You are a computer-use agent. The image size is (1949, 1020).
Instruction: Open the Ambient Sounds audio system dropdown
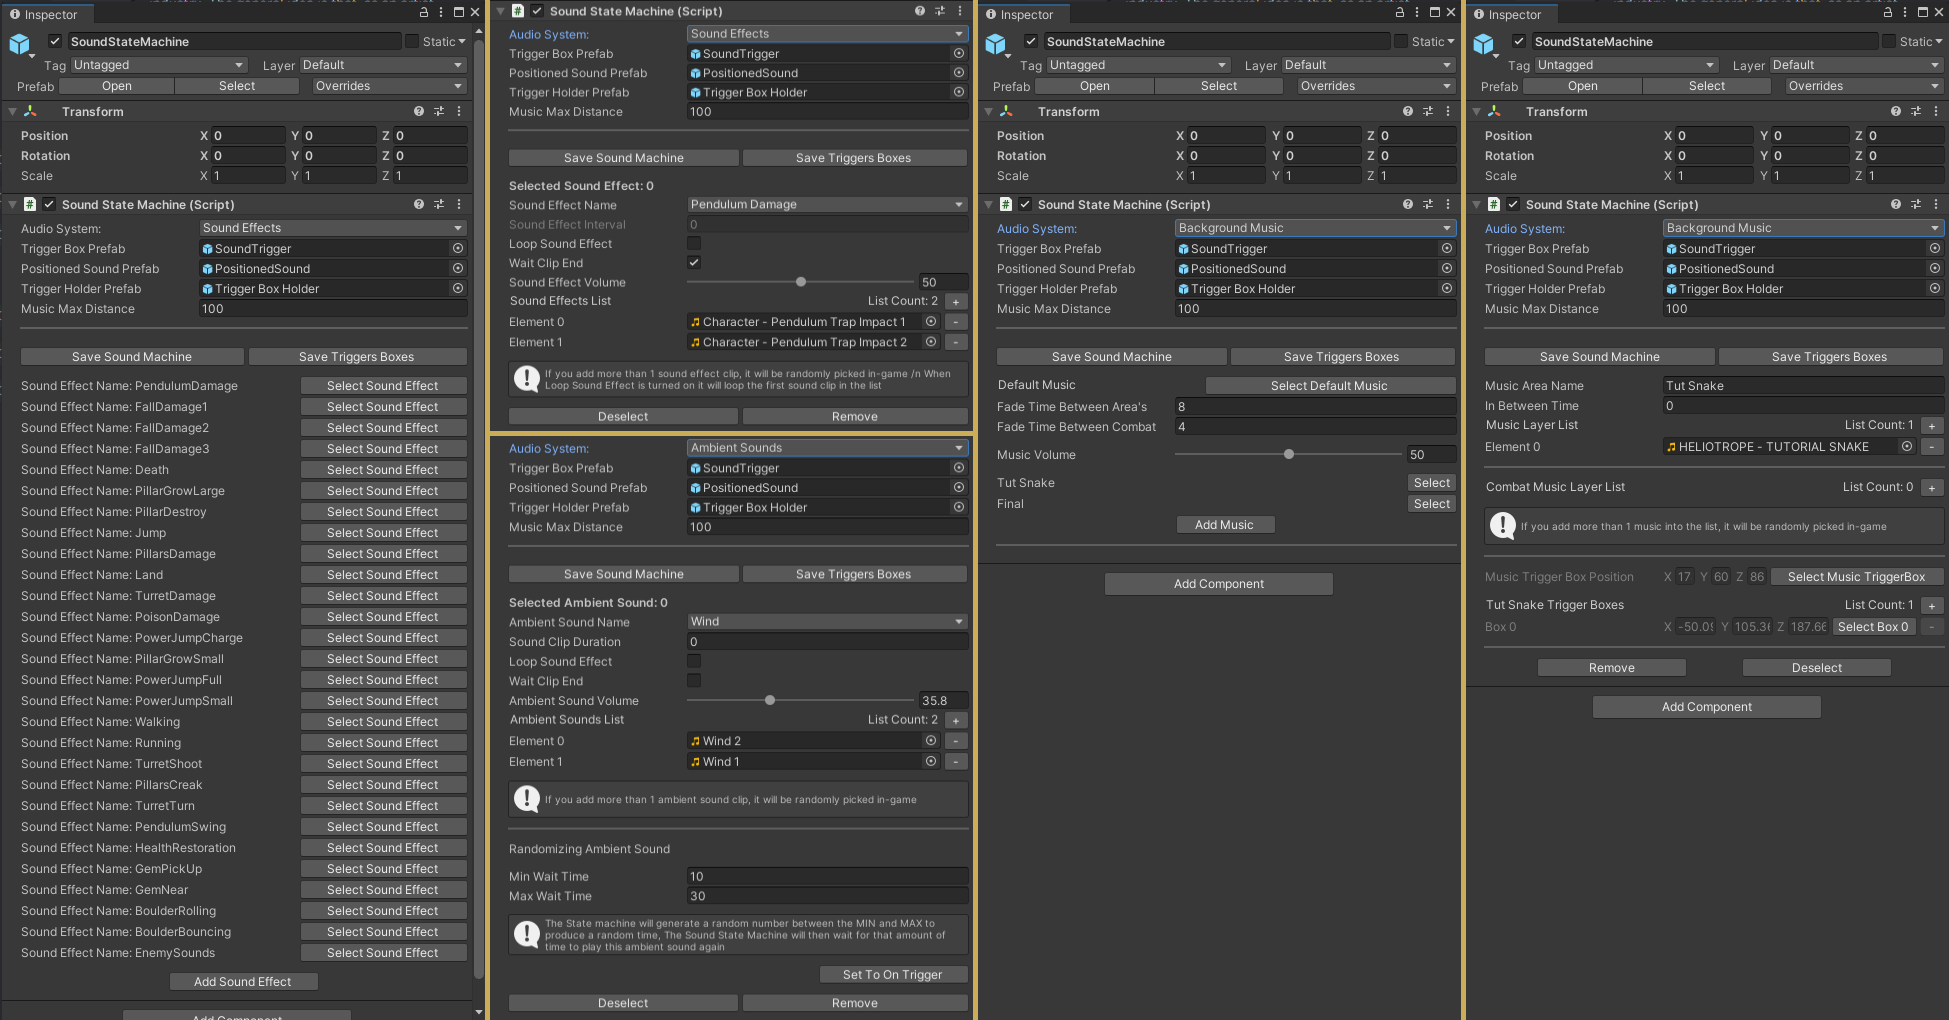[826, 448]
